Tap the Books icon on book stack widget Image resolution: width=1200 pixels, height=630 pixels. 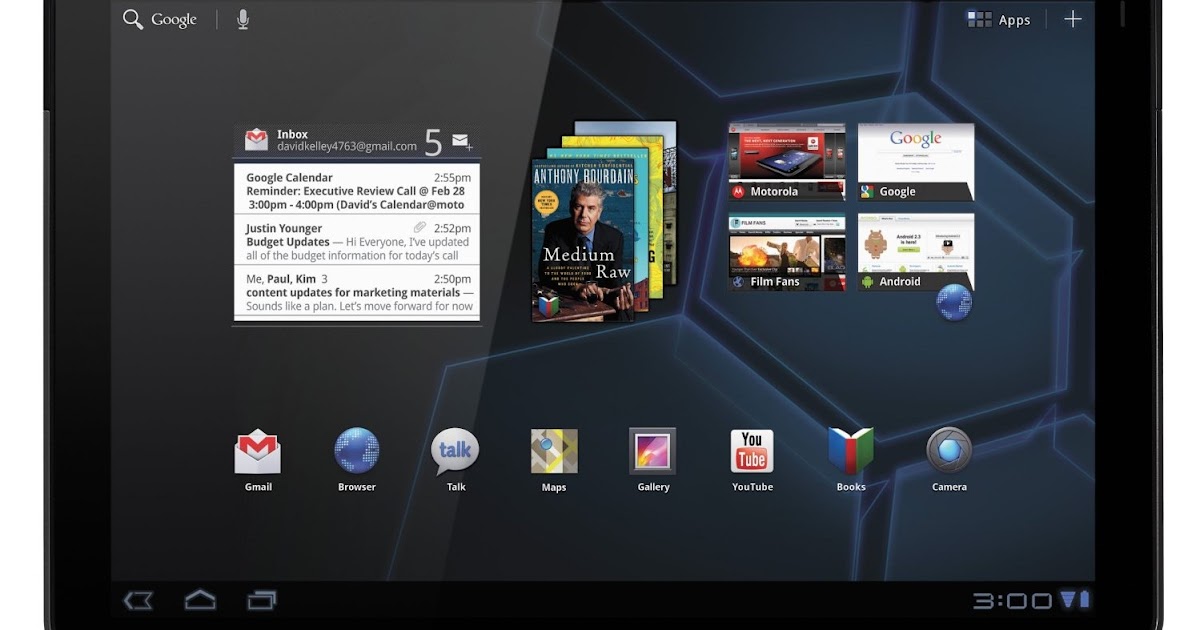547,306
